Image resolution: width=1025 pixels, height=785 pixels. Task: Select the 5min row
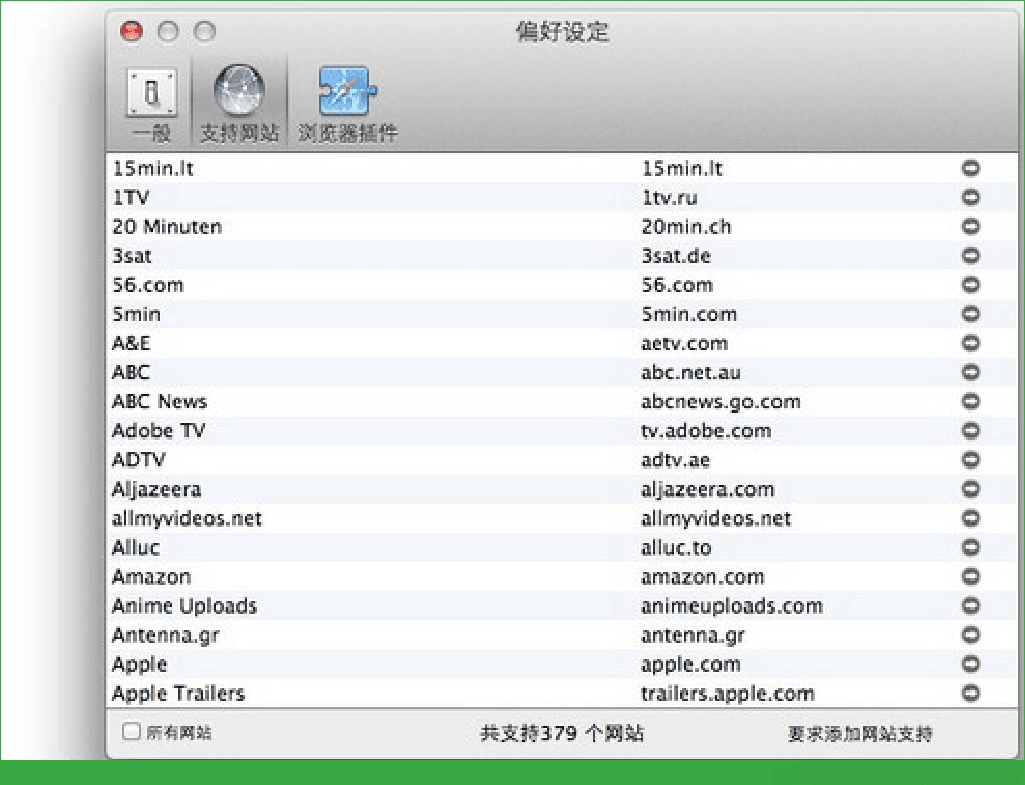pyautogui.click(x=400, y=314)
